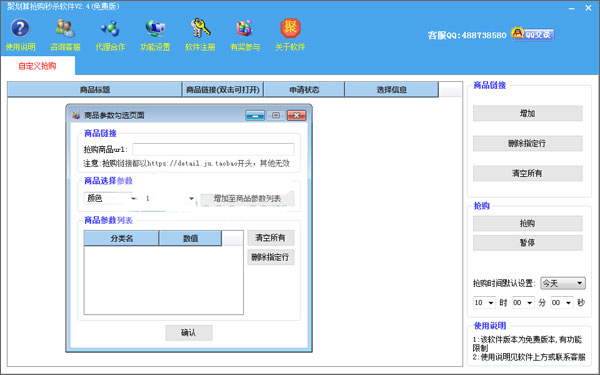Image resolution: width=600 pixels, height=375 pixels.
Task: Click the 确认 confirm button
Action: (x=189, y=333)
